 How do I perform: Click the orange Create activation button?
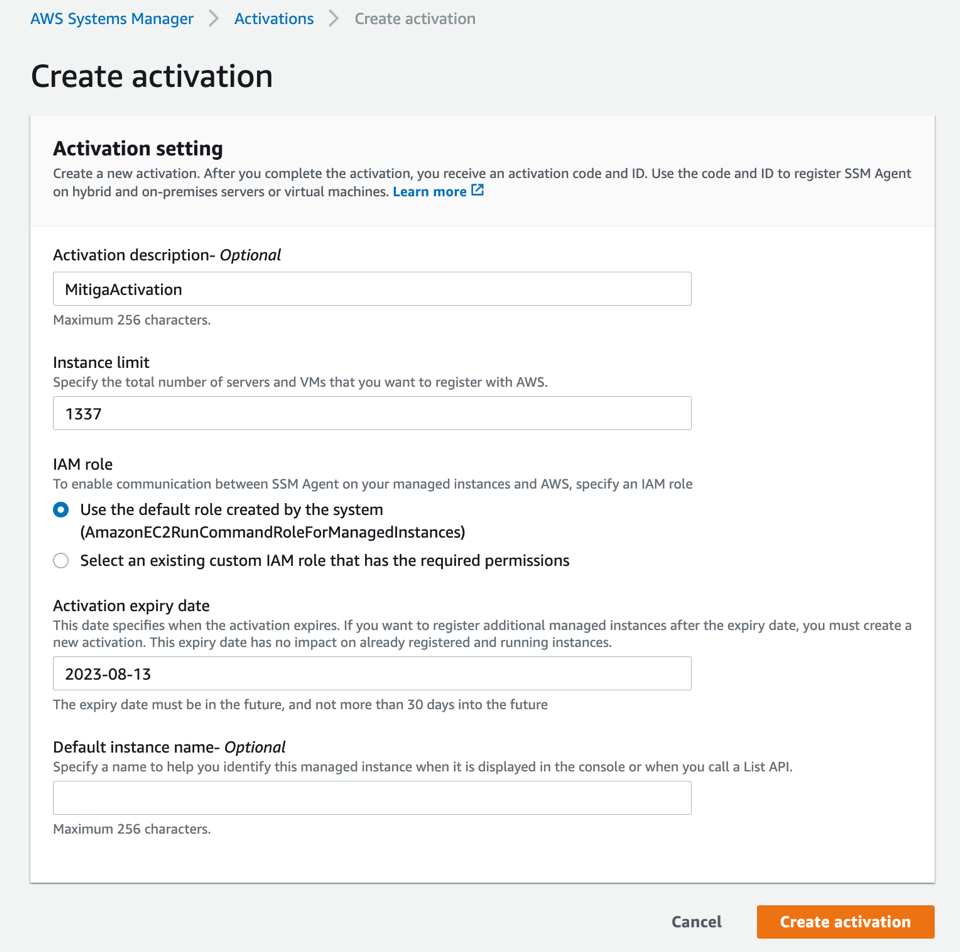click(846, 922)
